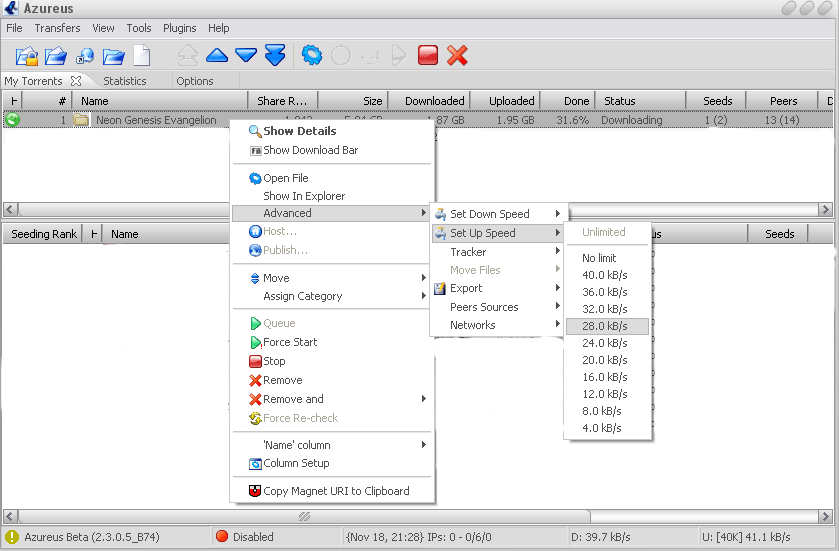Select Remove in the context menu
This screenshot has width=839, height=551.
tap(332, 380)
